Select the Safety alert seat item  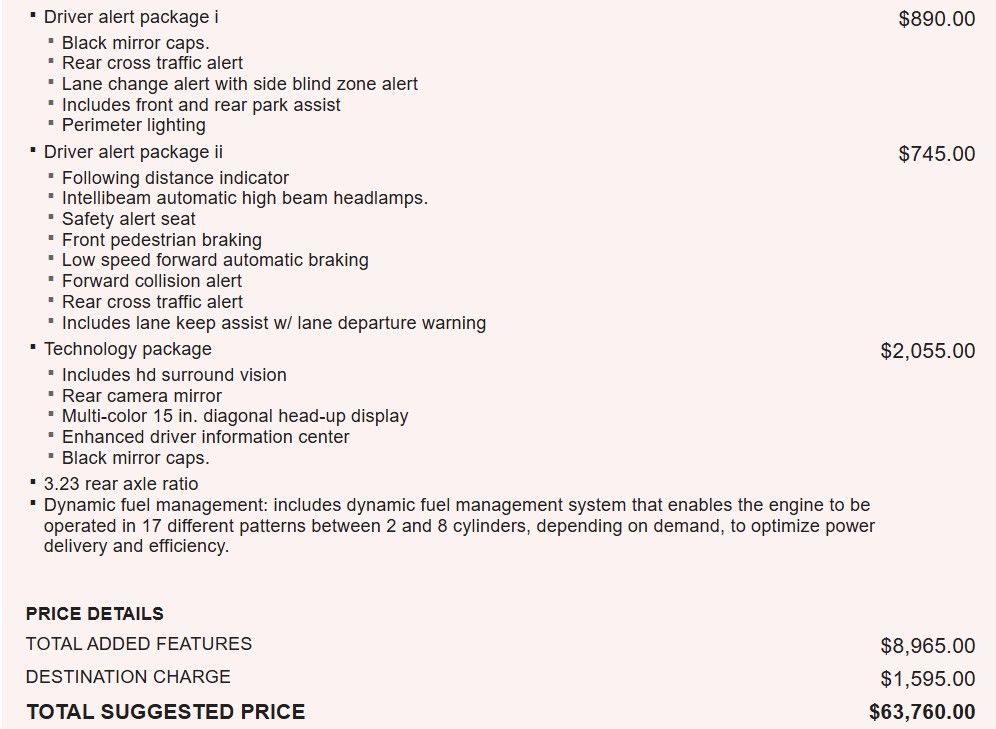tap(128, 219)
